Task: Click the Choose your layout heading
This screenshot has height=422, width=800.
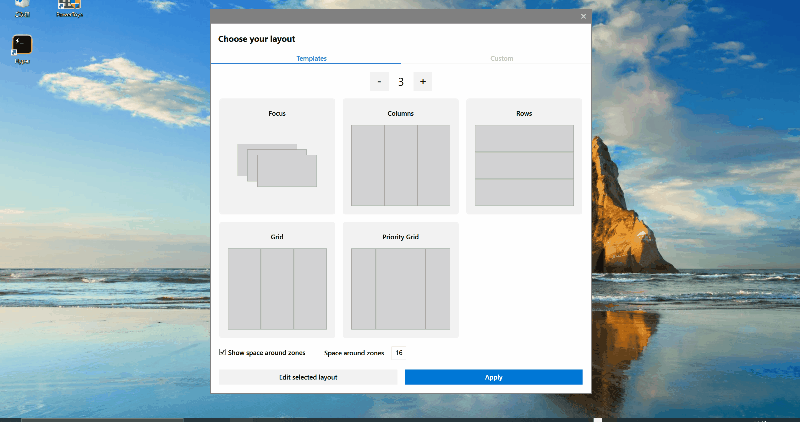Action: click(257, 39)
